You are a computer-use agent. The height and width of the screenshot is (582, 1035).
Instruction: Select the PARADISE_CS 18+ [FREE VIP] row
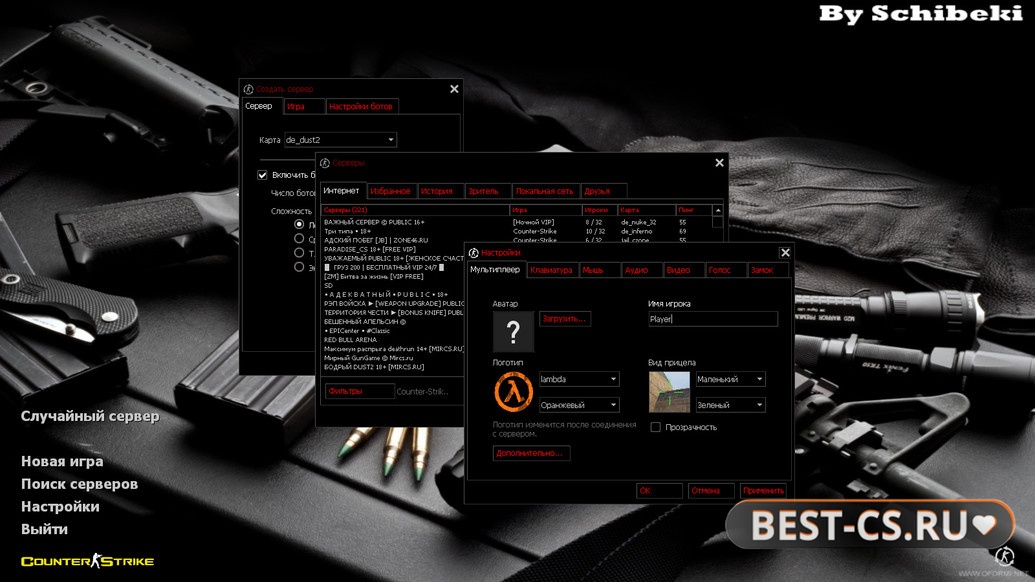(x=393, y=249)
